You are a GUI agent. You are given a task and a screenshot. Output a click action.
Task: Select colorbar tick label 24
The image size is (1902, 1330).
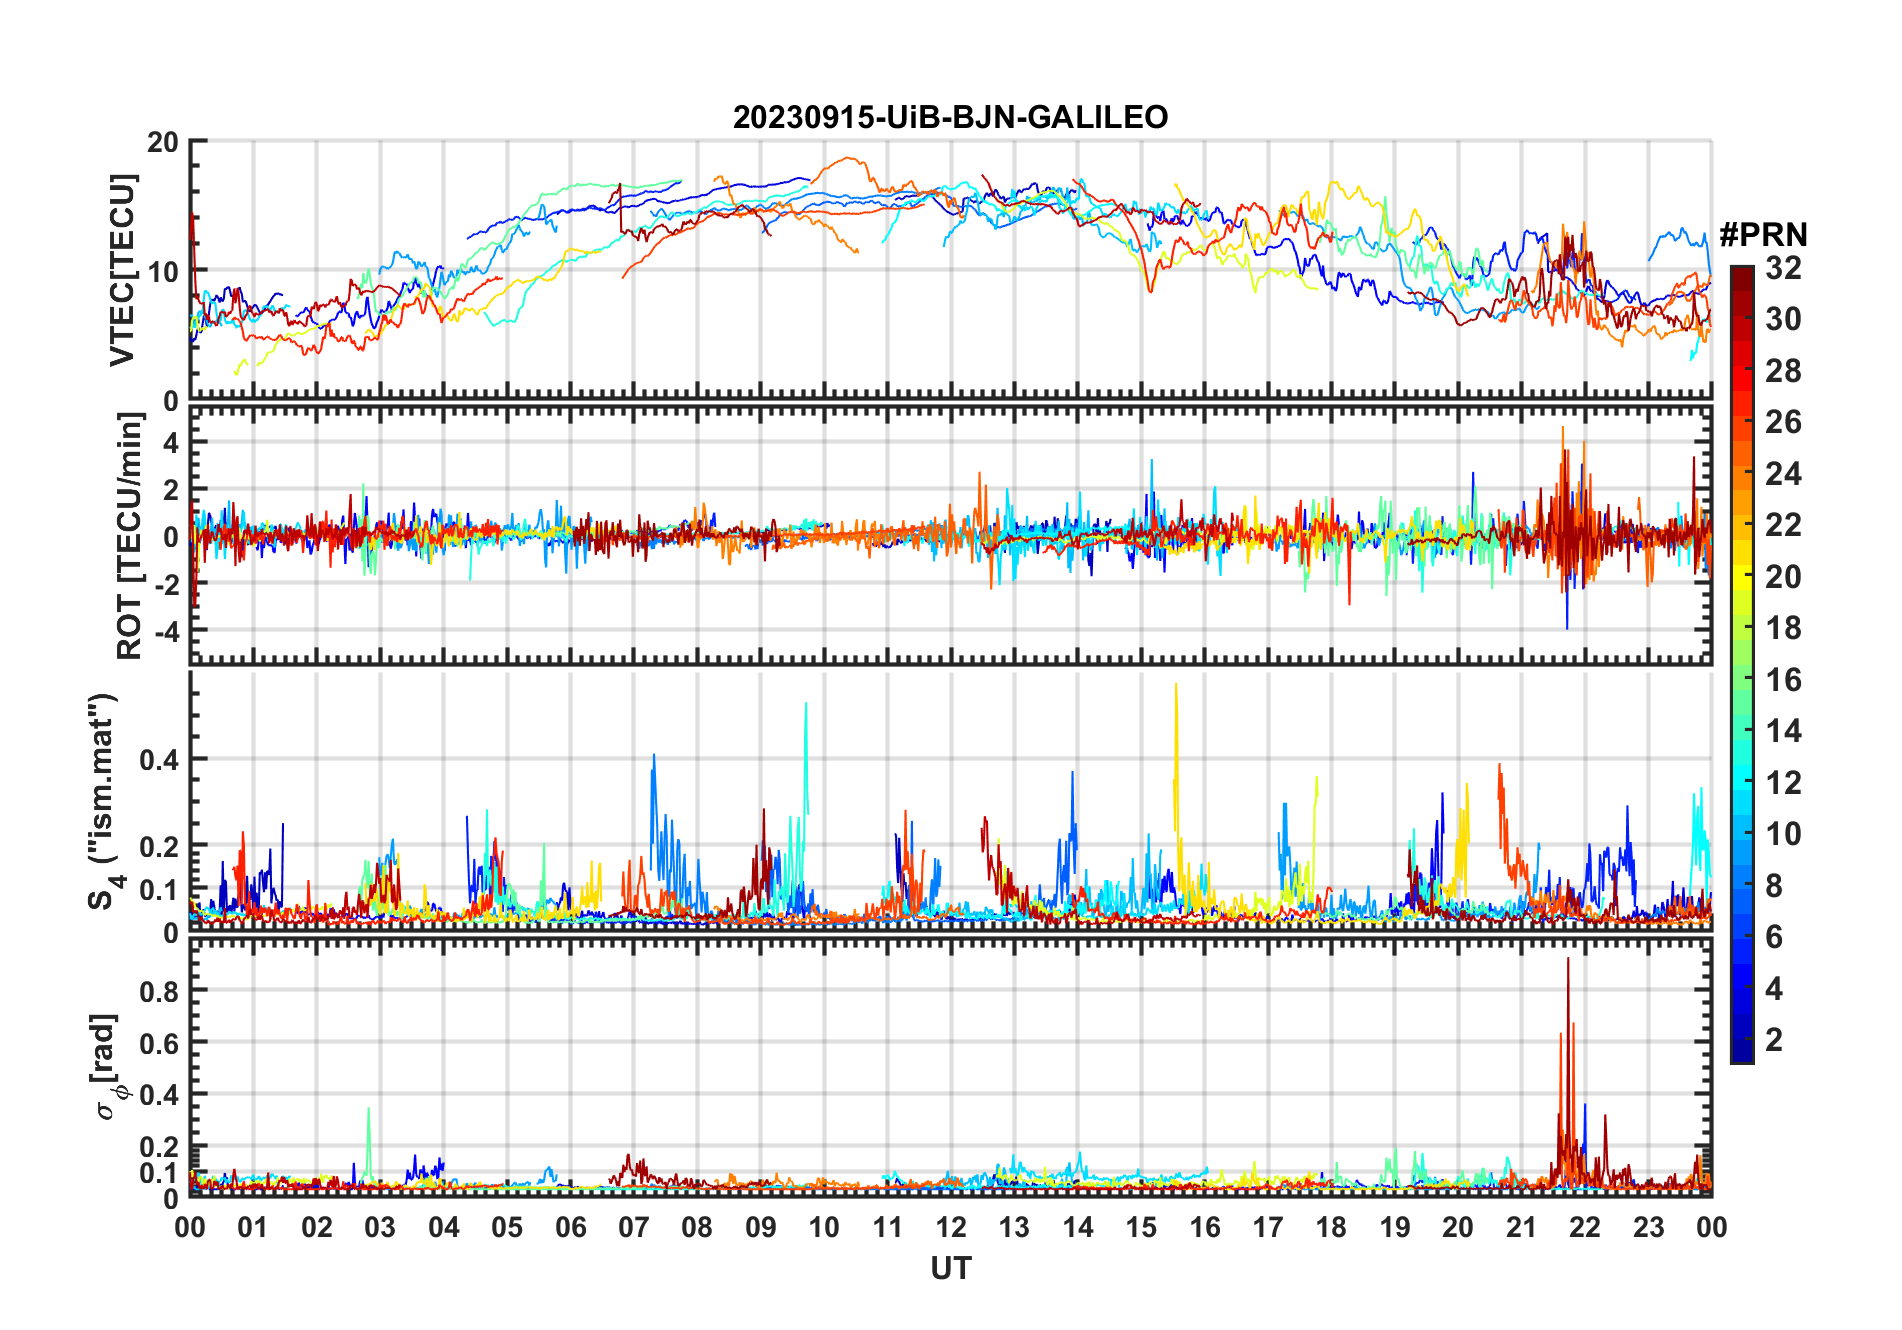pyautogui.click(x=1783, y=474)
